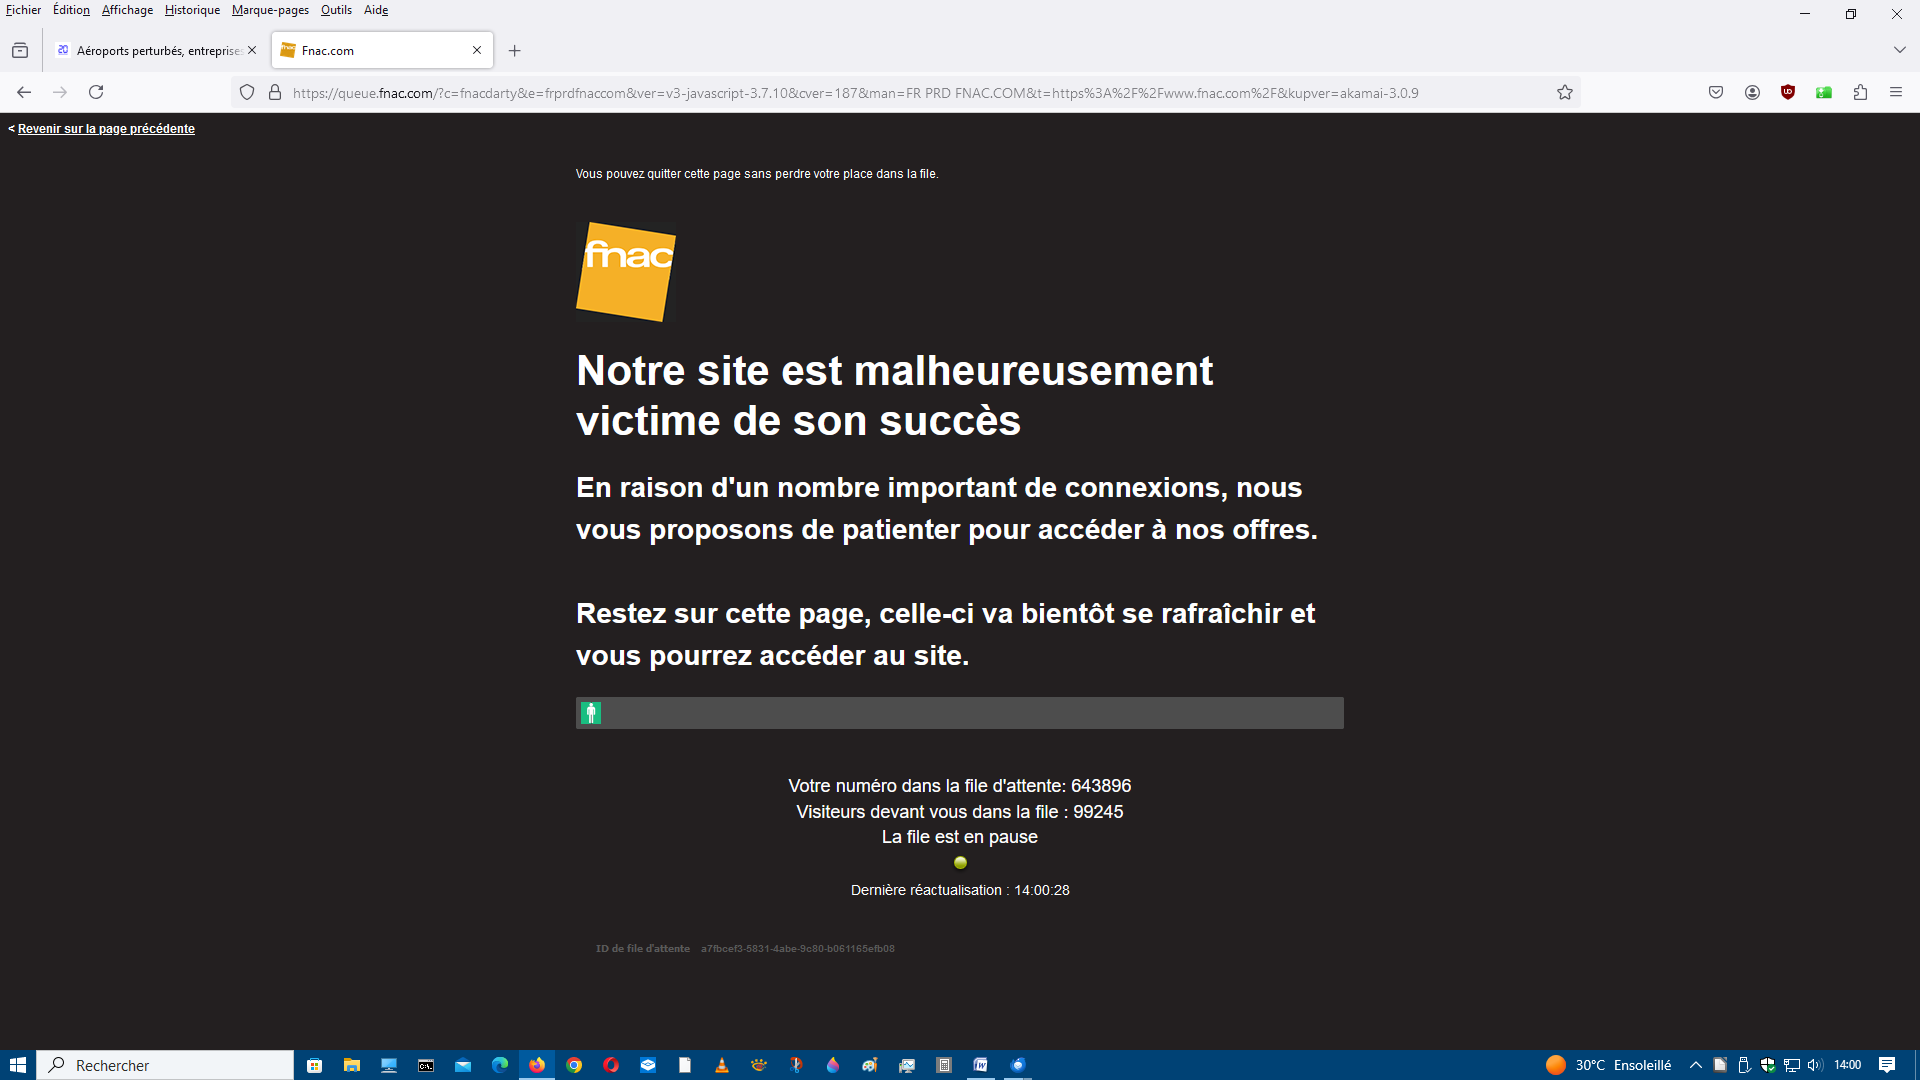Open the uBlock Origin extension icon
This screenshot has height=1080, width=1920.
pos(1788,92)
